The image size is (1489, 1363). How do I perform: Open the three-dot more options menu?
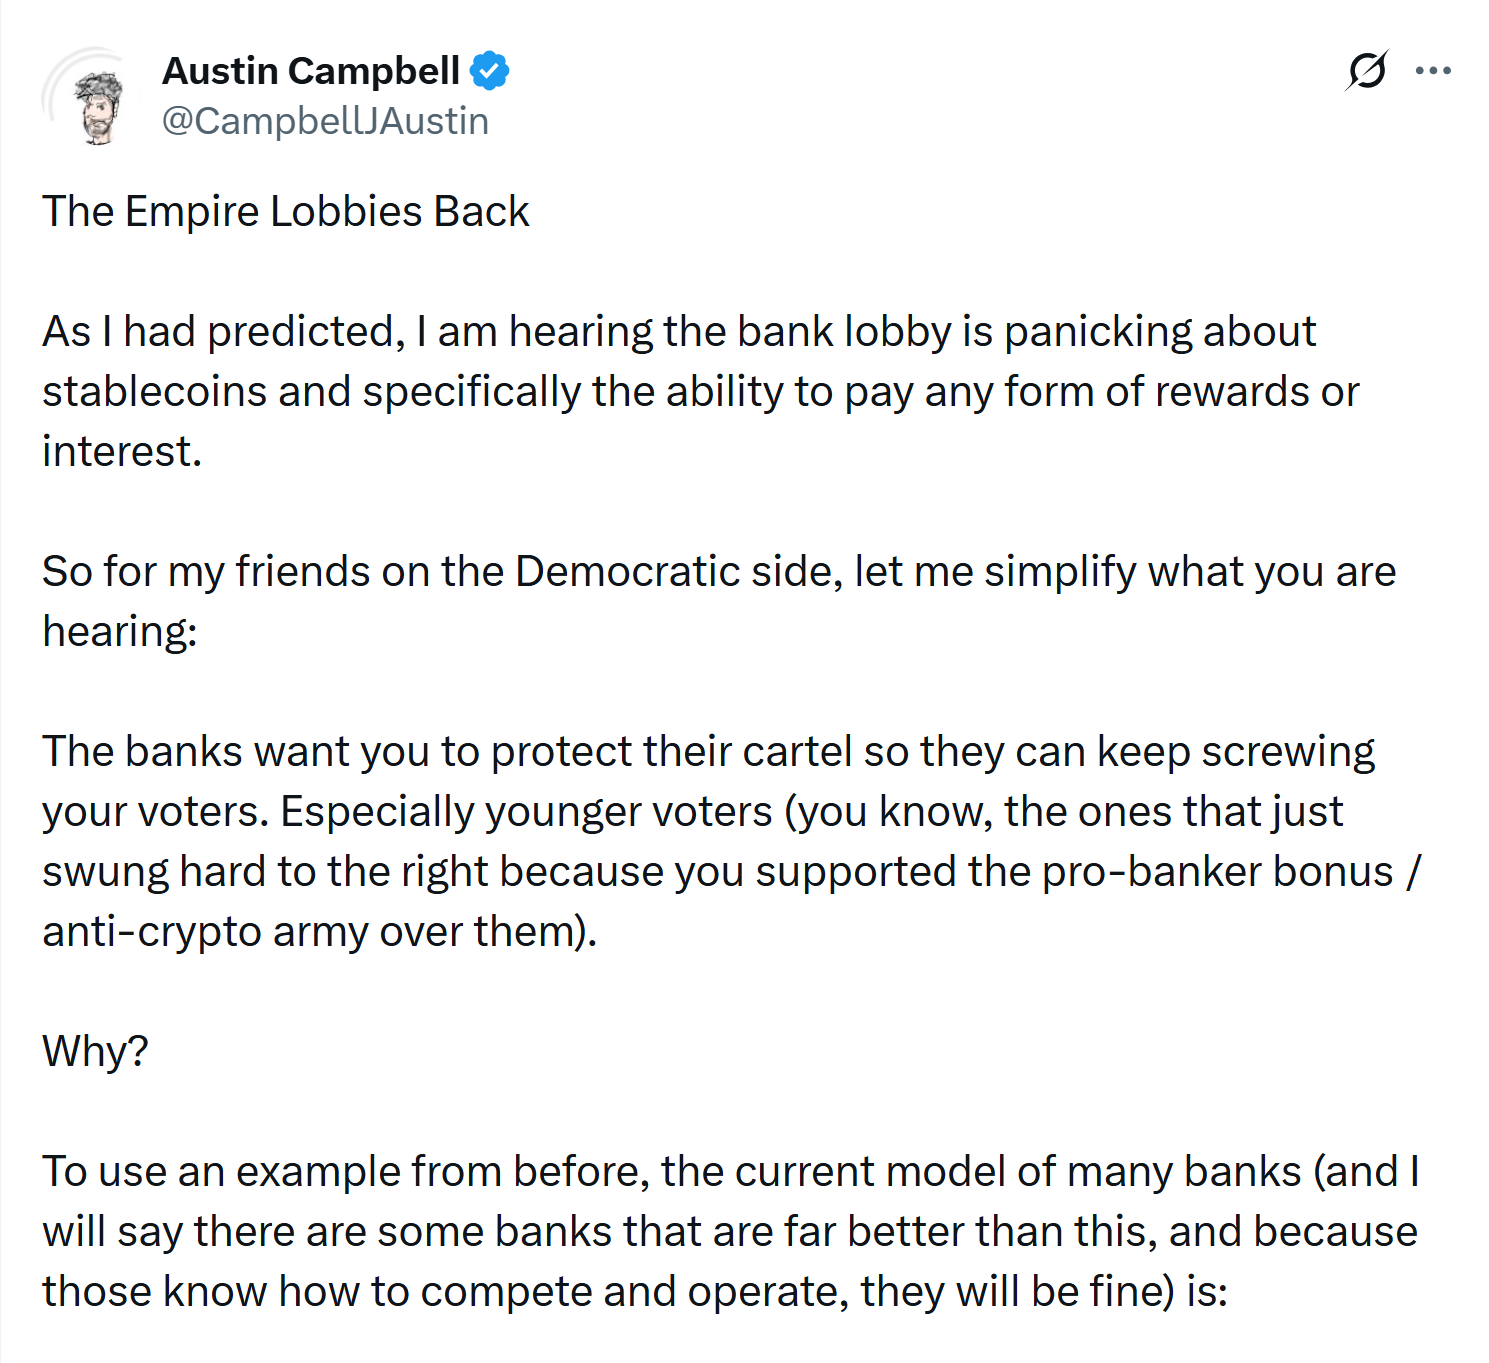click(x=1433, y=71)
